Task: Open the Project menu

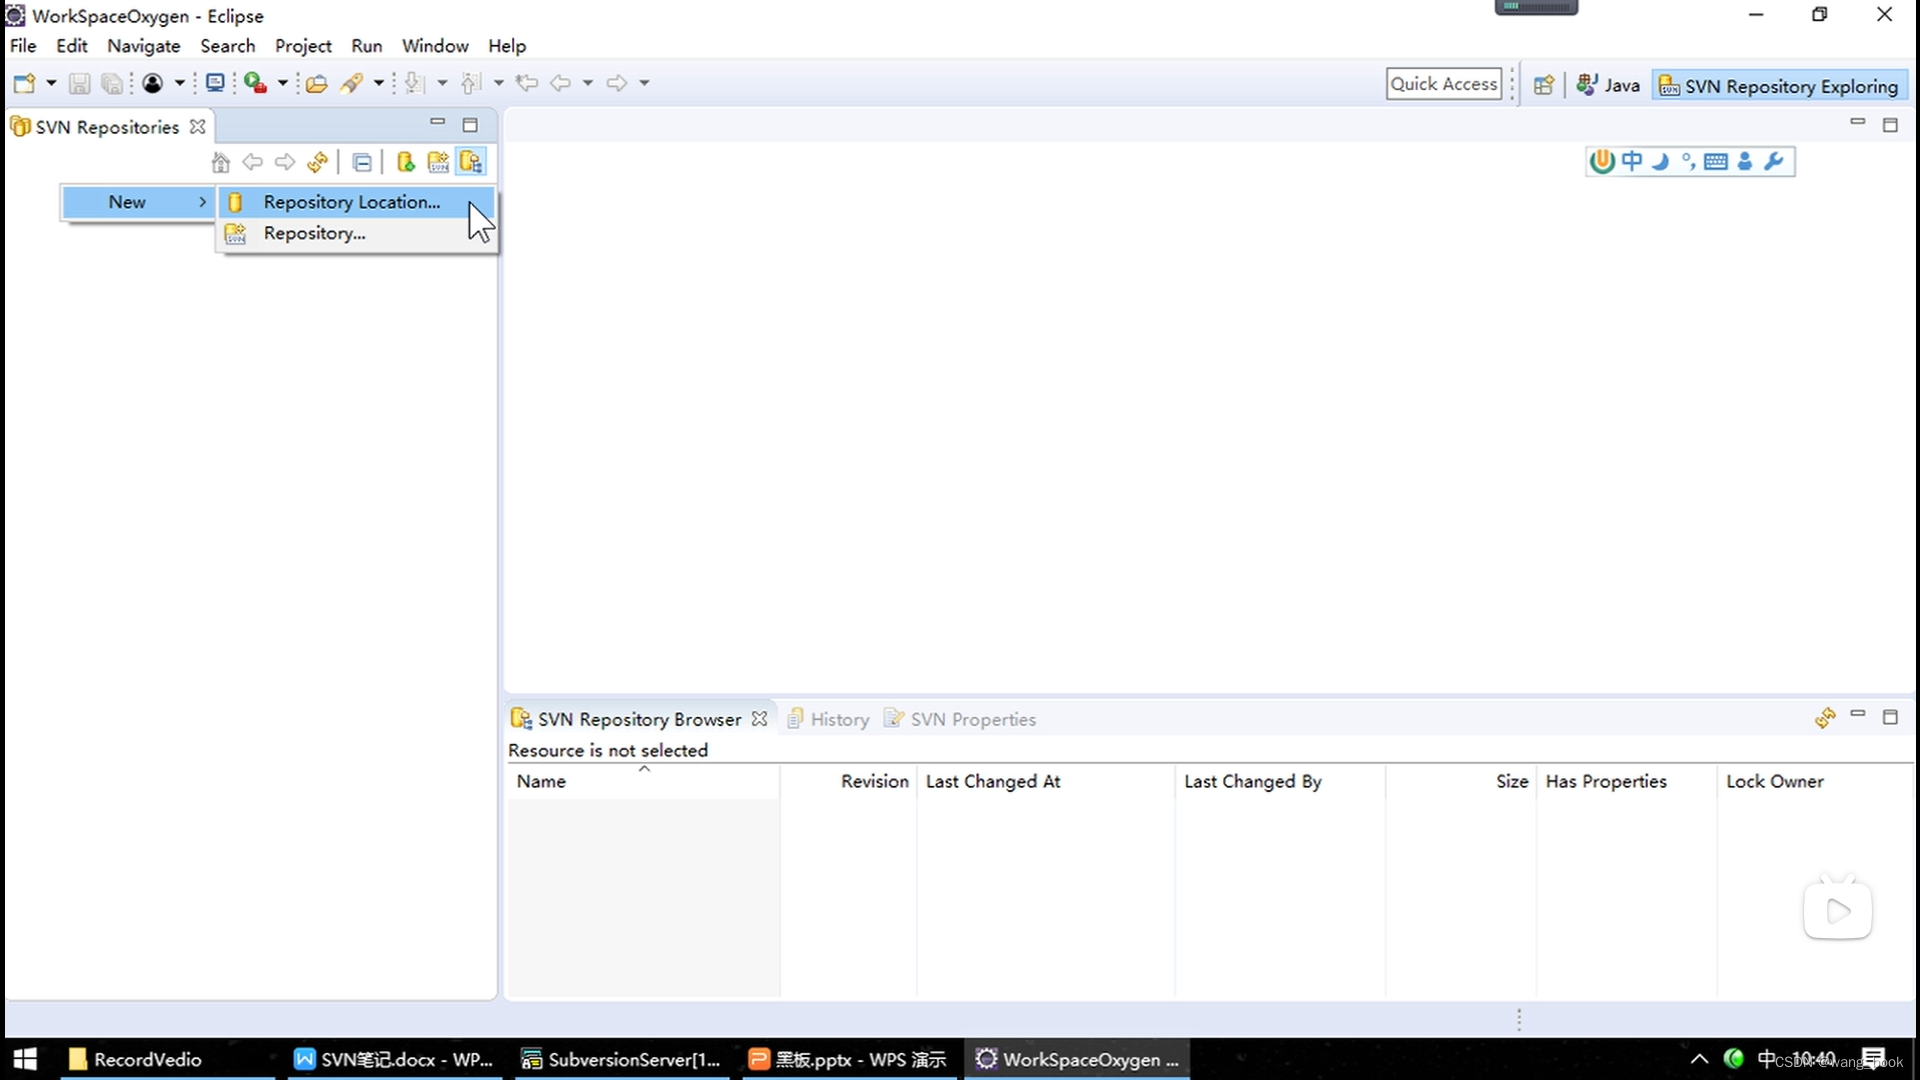Action: point(303,46)
